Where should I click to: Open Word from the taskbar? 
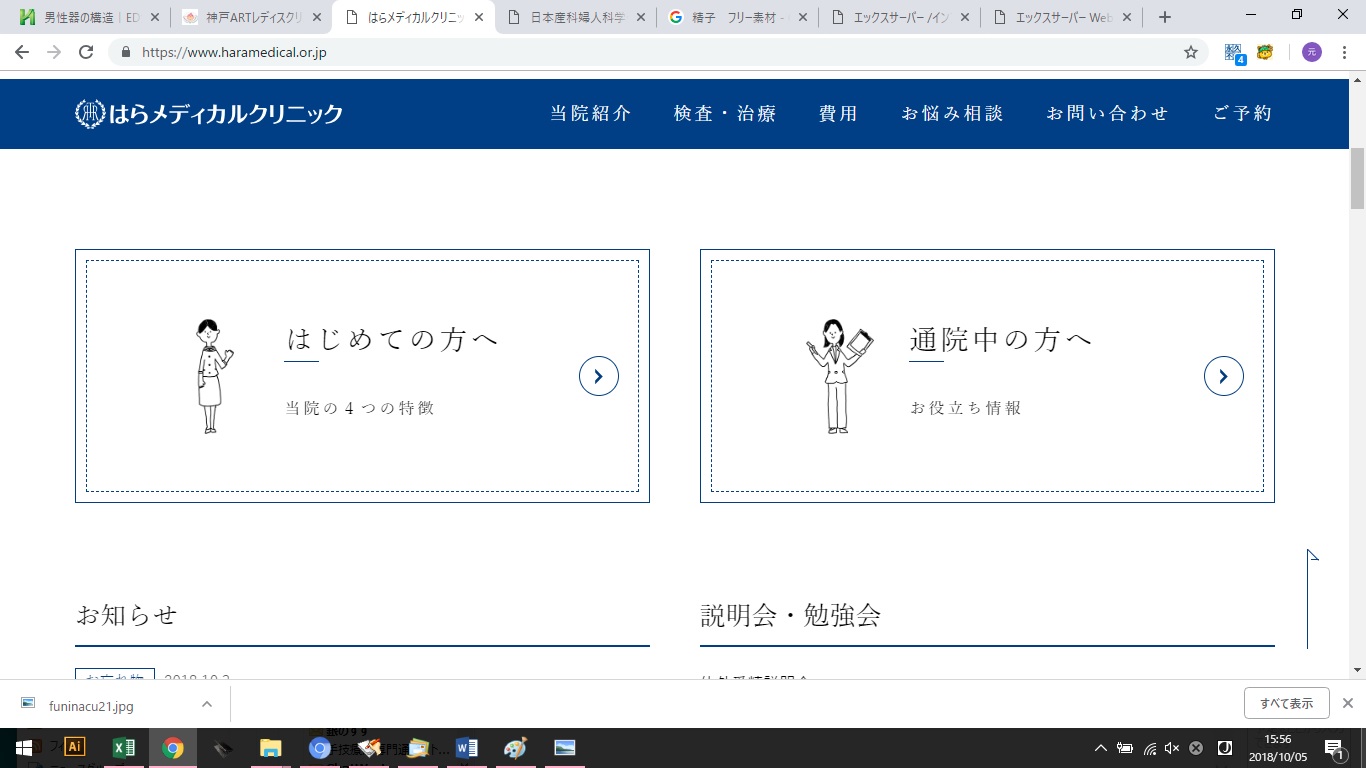coord(467,748)
